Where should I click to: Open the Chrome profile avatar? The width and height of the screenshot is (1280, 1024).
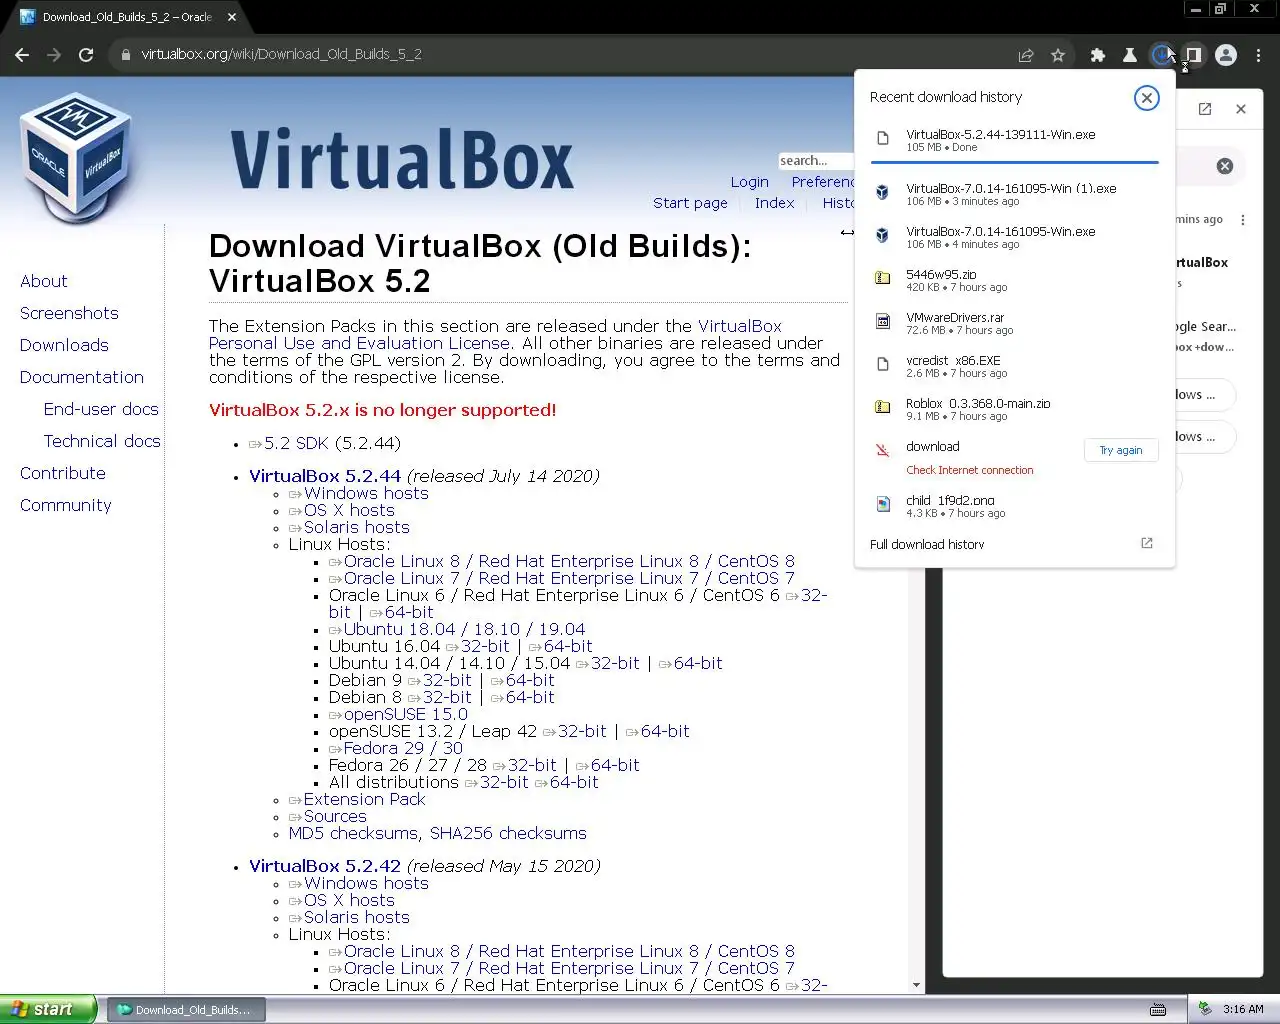pyautogui.click(x=1226, y=55)
